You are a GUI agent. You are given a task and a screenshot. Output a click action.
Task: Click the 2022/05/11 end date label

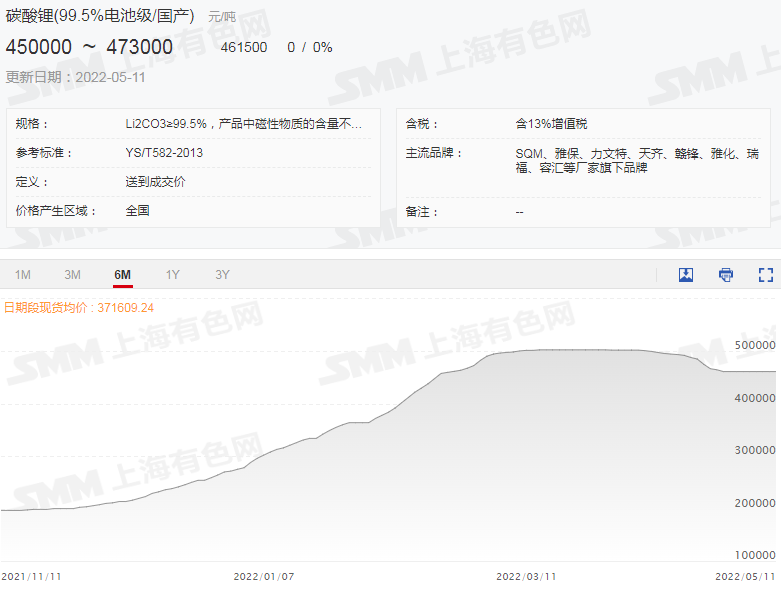pyautogui.click(x=745, y=576)
